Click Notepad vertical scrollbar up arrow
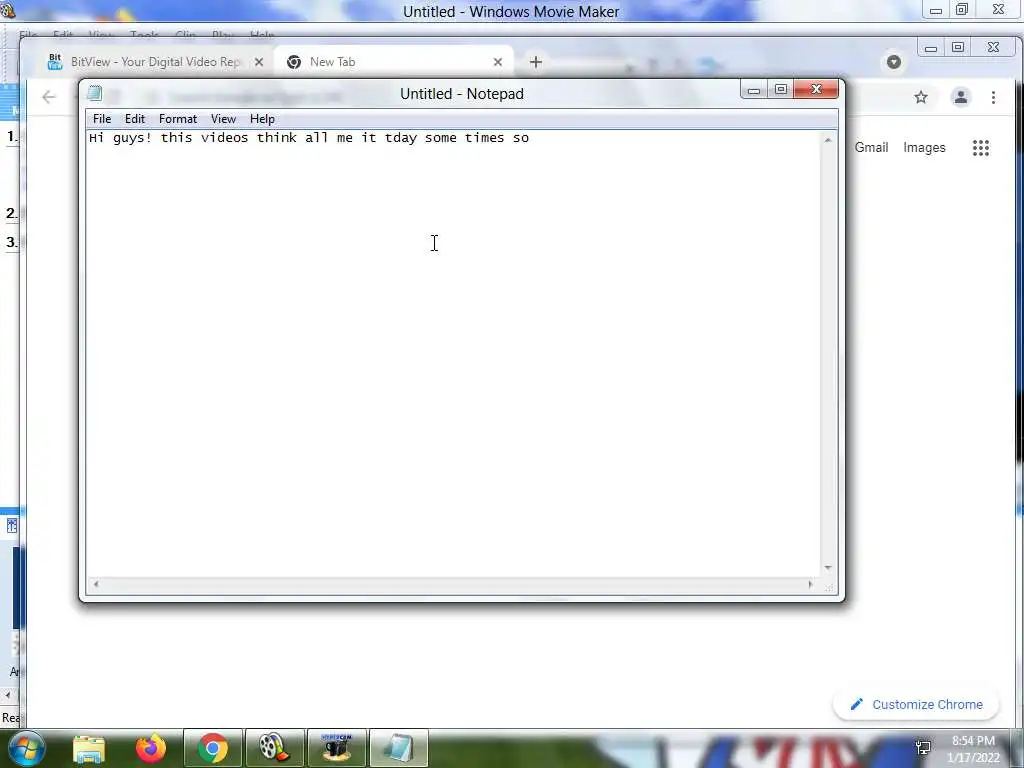Viewport: 1024px width, 768px height. (828, 140)
